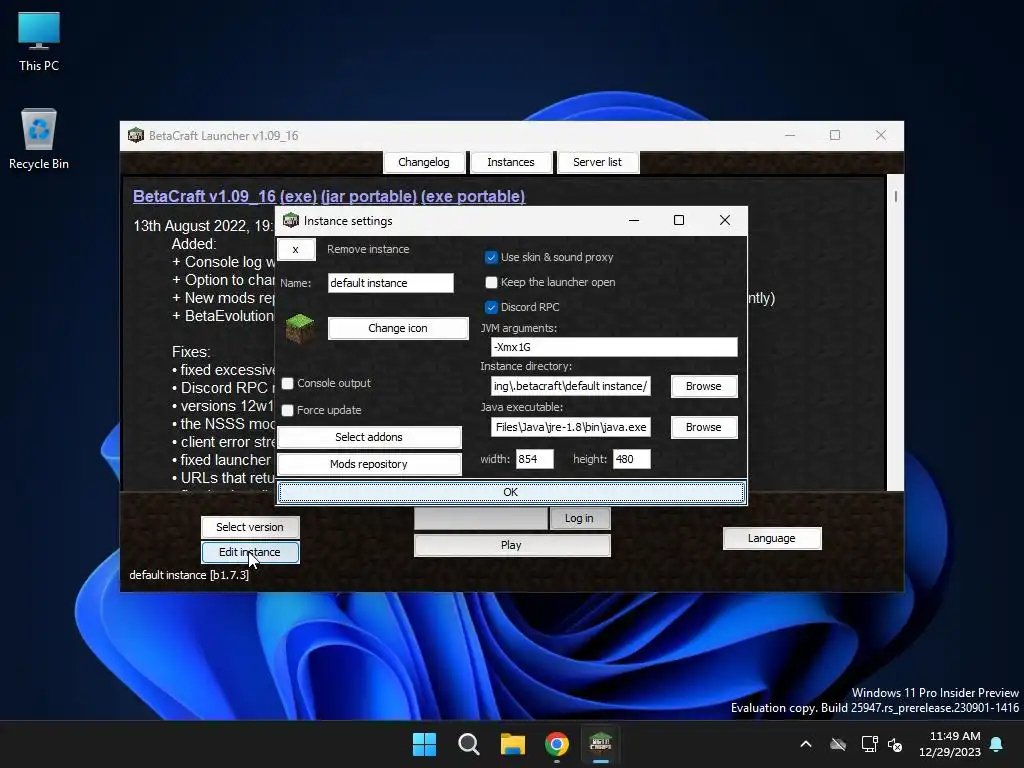Viewport: 1024px width, 768px height.
Task: Show hidden system tray icons
Action: [806, 744]
